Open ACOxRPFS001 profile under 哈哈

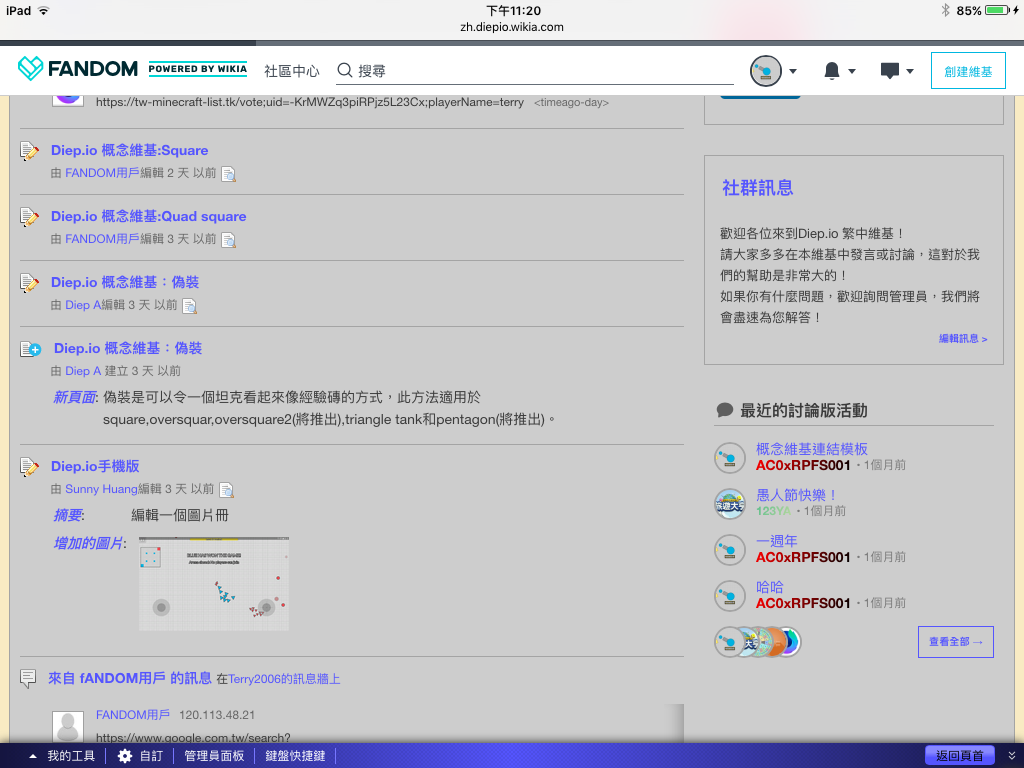tap(803, 603)
